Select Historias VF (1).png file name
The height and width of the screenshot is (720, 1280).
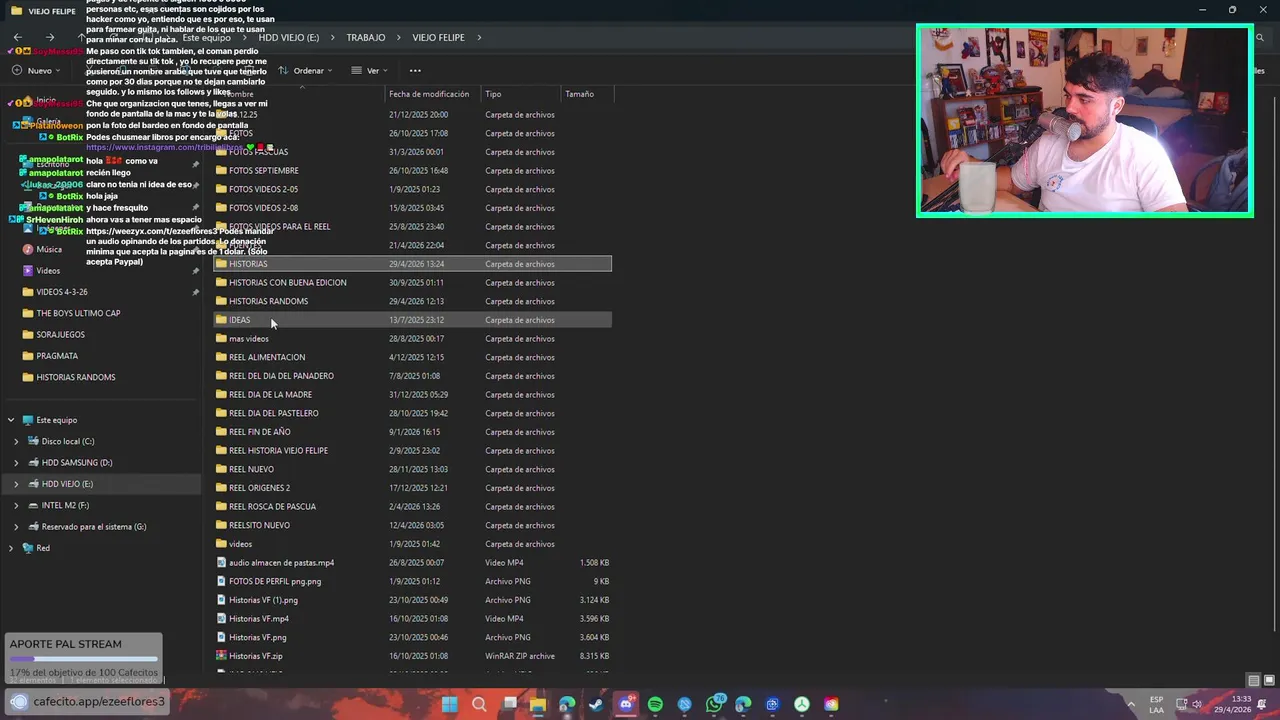pos(263,600)
